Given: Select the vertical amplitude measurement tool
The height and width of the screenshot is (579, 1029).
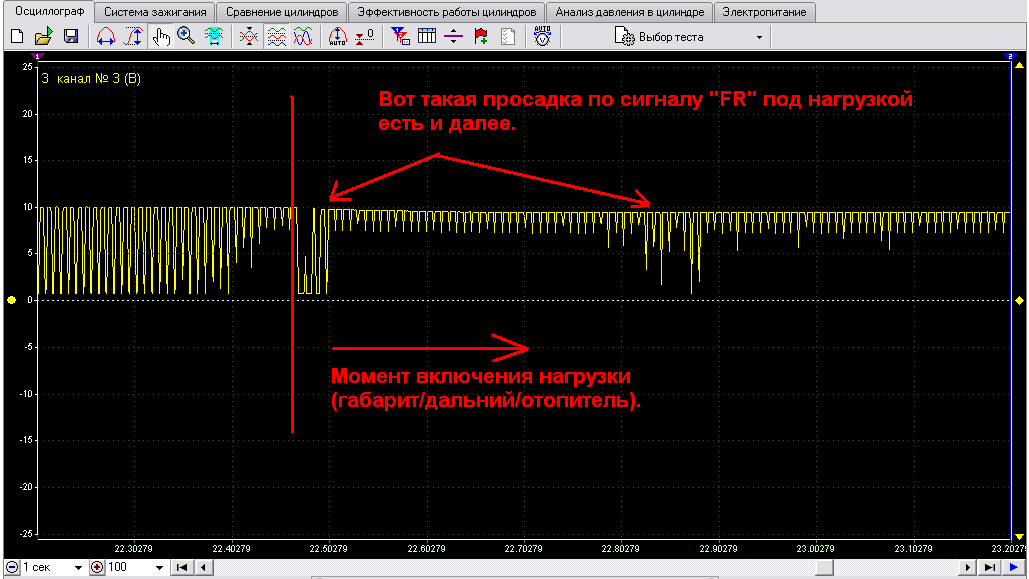Looking at the screenshot, I should click(133, 36).
